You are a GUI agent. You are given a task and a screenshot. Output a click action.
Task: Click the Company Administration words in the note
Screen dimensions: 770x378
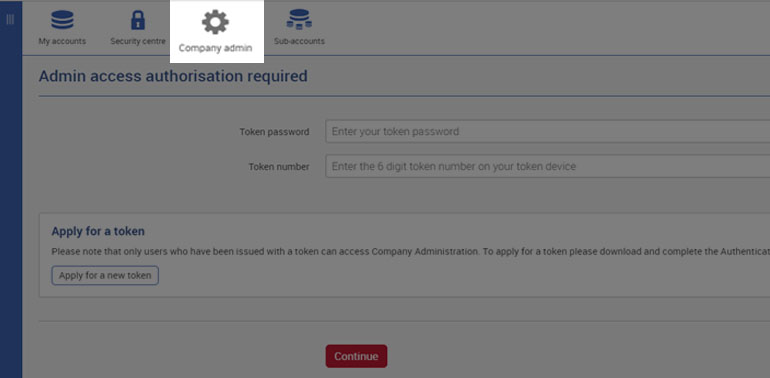424,252
